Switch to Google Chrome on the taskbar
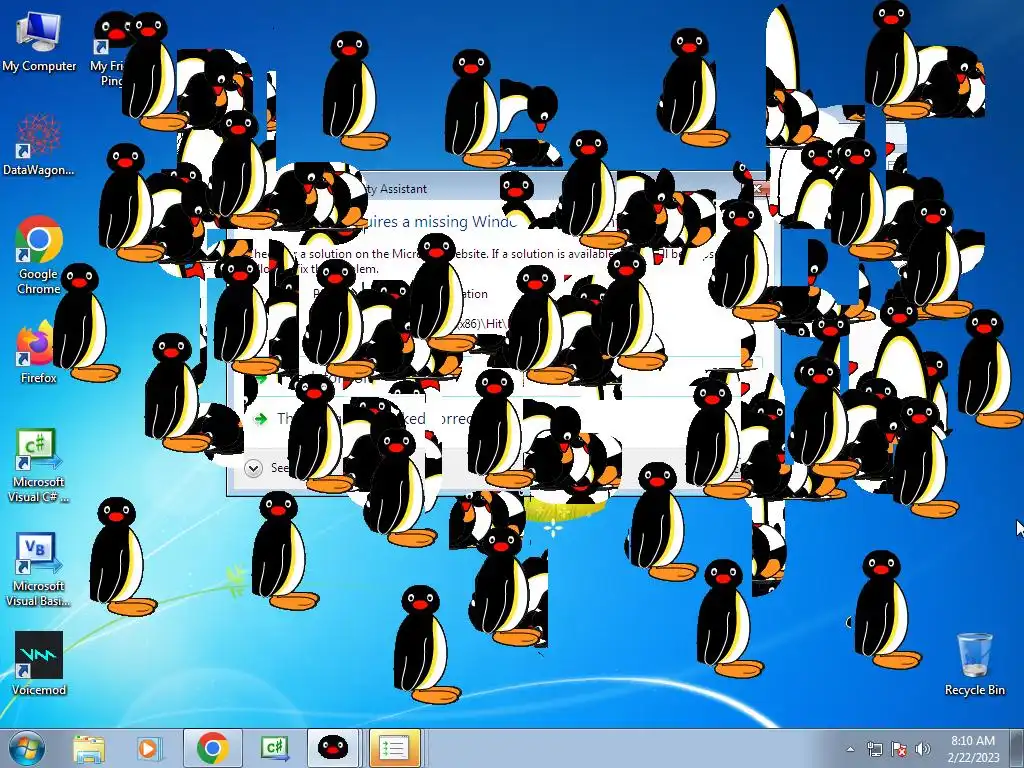Screen dimensions: 1024x768 pyautogui.click(x=212, y=748)
